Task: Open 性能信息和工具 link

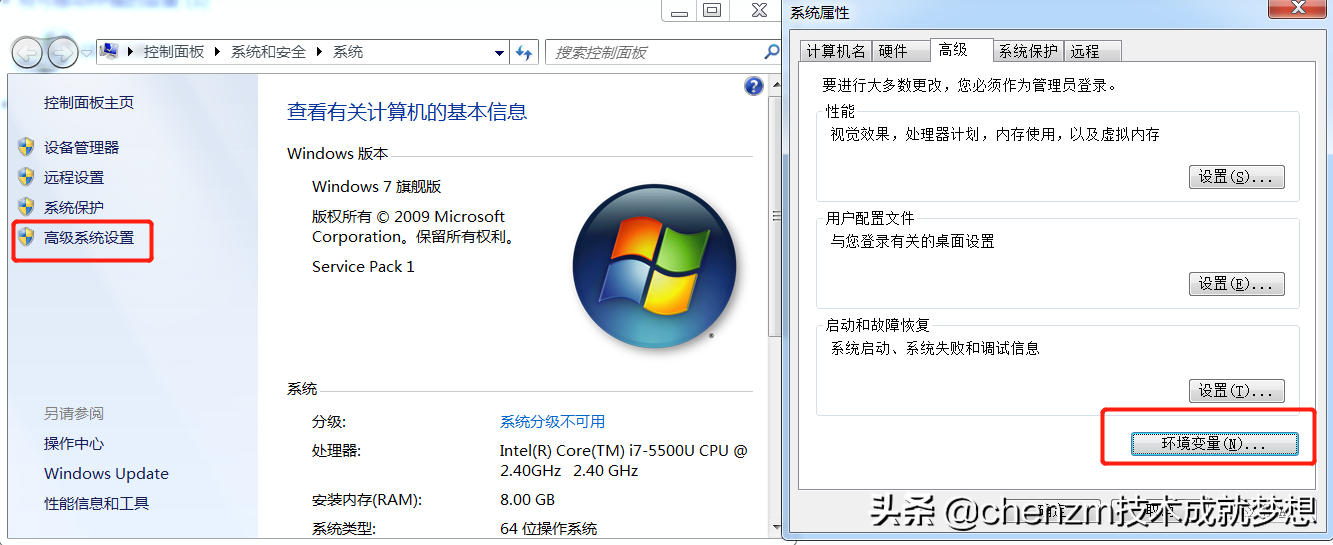Action: point(96,503)
